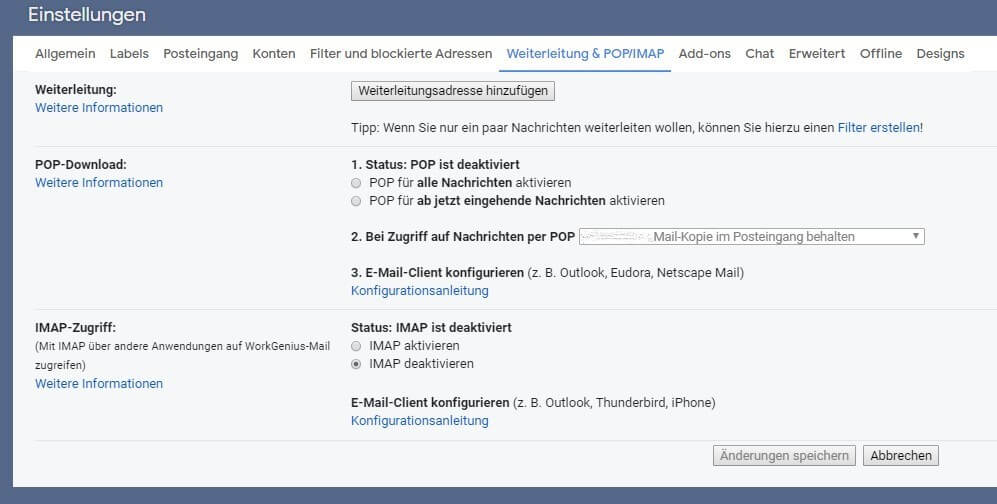Switch to the Designs tab

[x=940, y=54]
